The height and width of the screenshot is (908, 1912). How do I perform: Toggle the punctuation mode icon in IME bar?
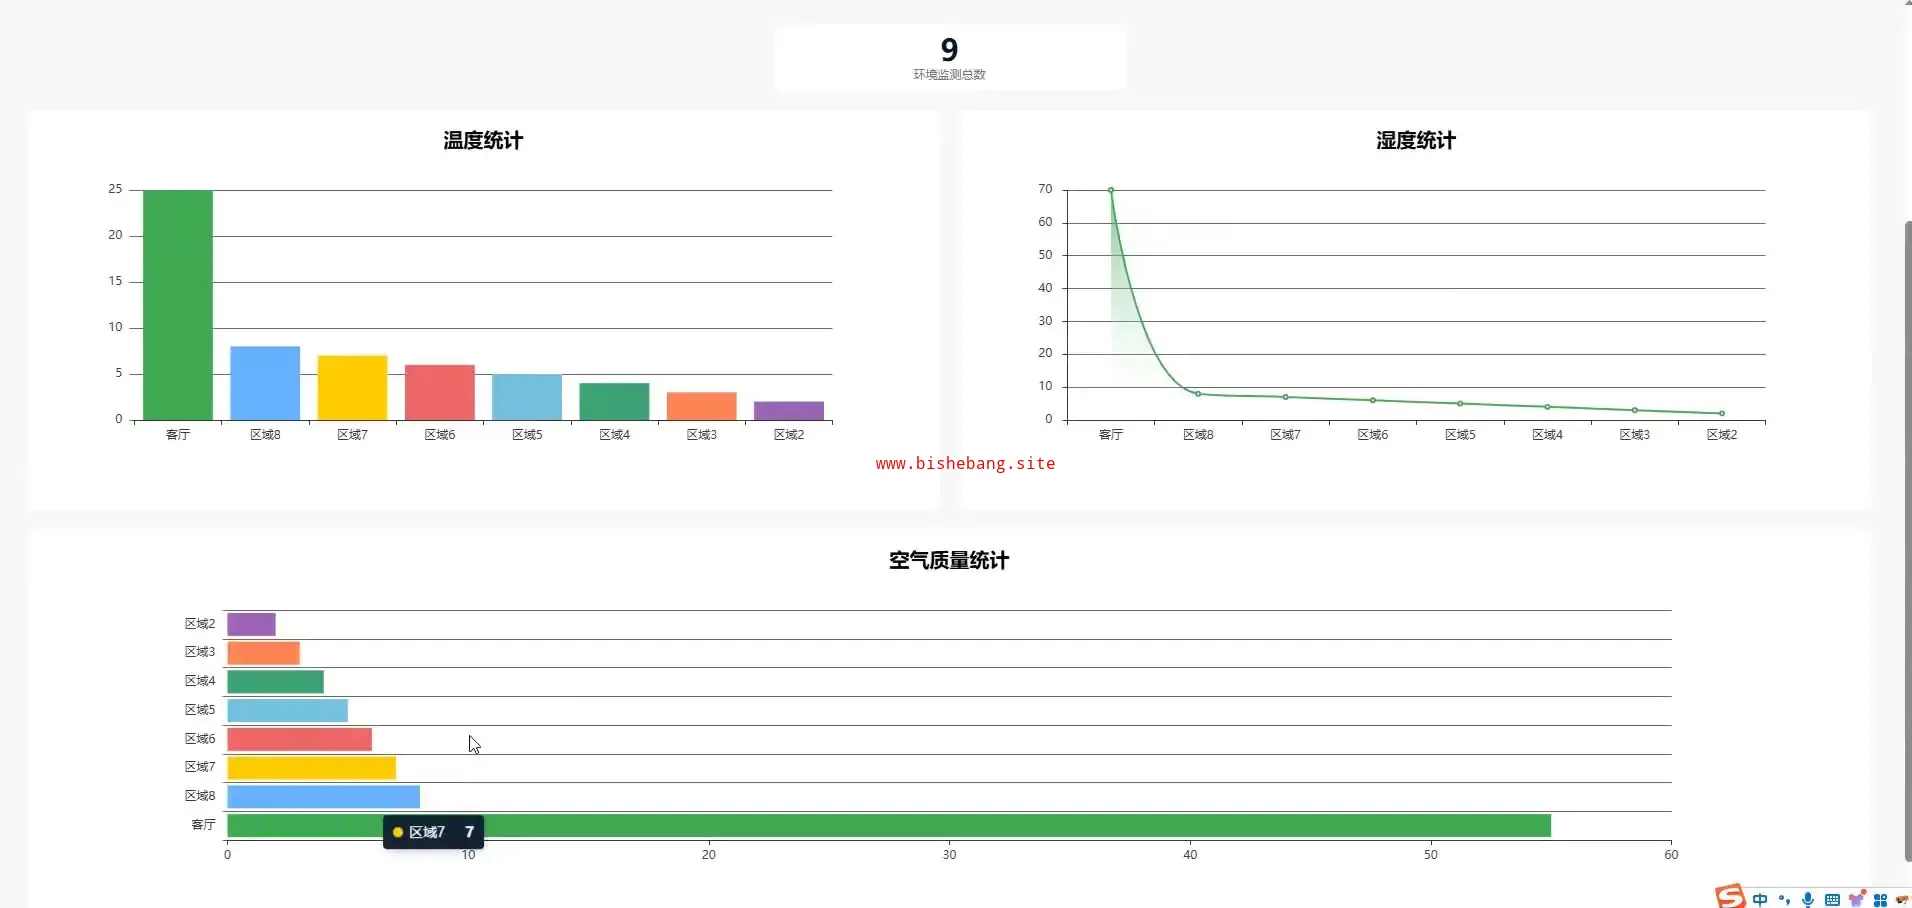(1785, 900)
